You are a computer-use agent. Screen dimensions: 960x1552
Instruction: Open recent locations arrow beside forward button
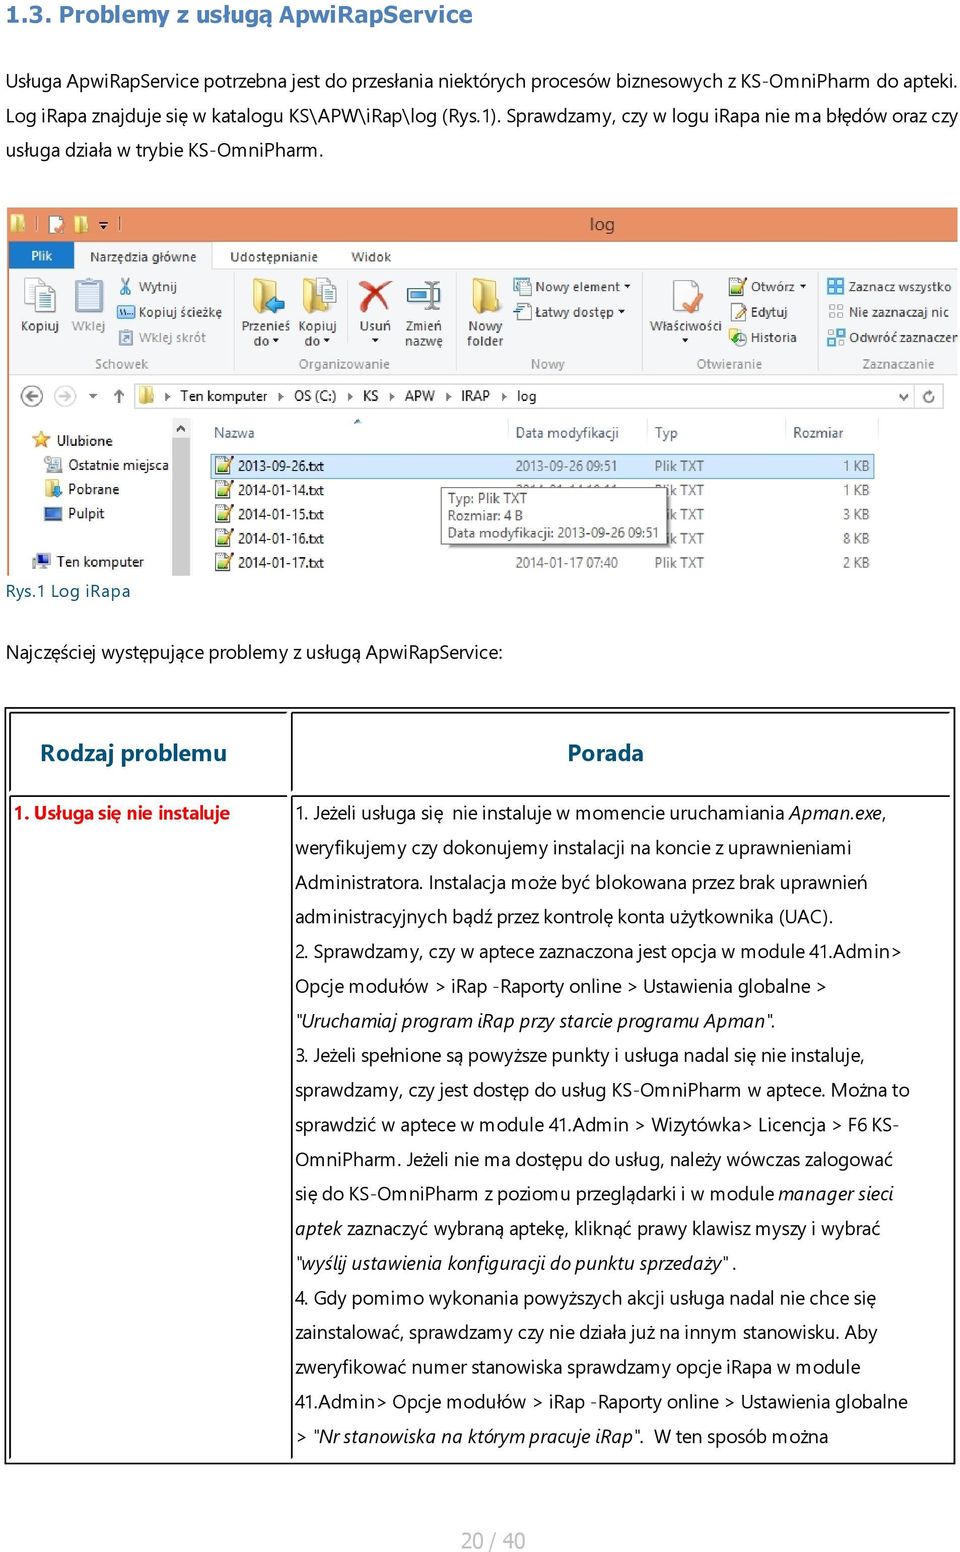coord(93,396)
